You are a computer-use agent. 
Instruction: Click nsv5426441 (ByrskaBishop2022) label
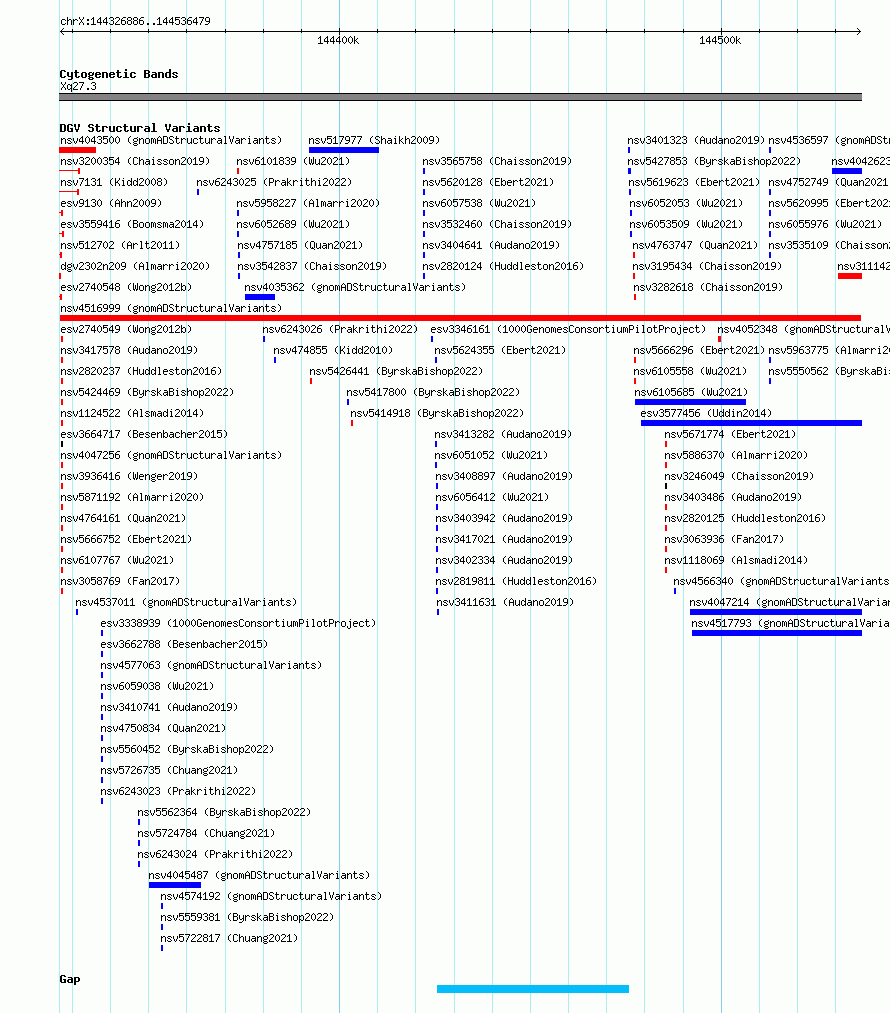pos(396,371)
